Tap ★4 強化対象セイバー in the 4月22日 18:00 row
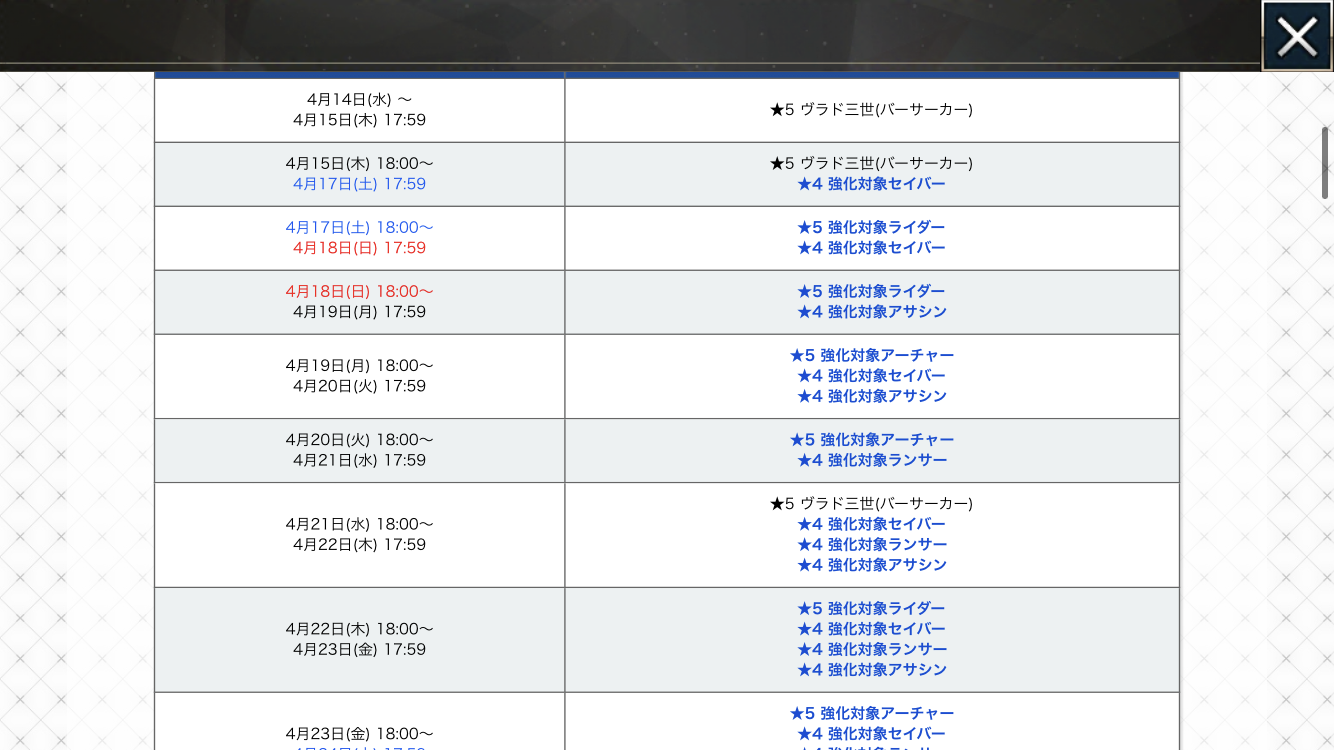Screen dimensions: 1334x750 [x=871, y=629]
